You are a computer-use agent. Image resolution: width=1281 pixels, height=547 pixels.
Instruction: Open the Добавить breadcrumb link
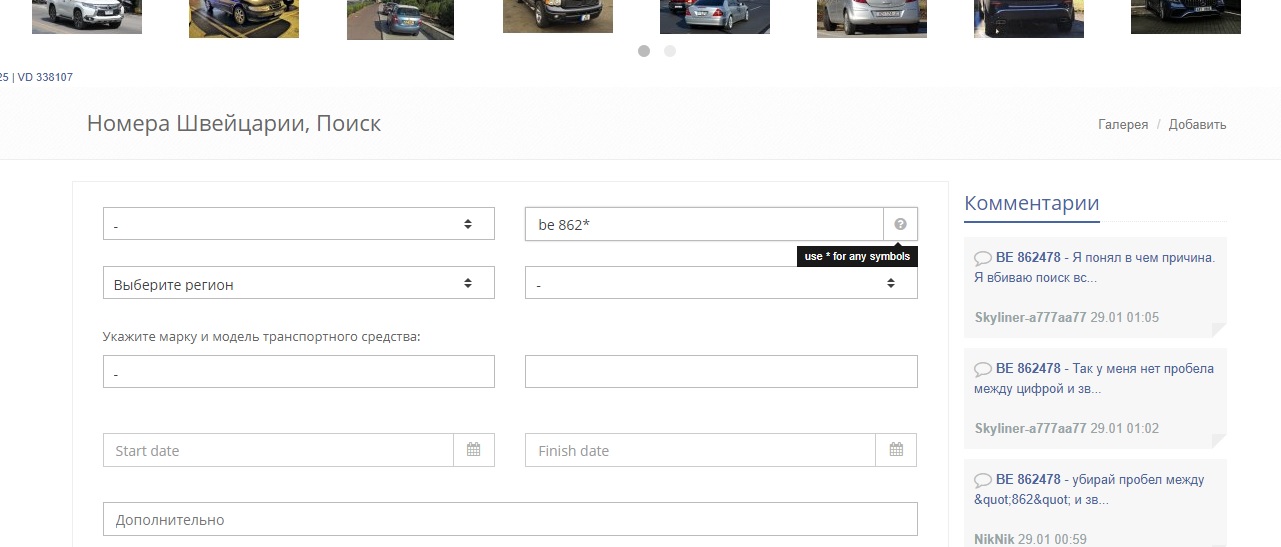(1197, 125)
